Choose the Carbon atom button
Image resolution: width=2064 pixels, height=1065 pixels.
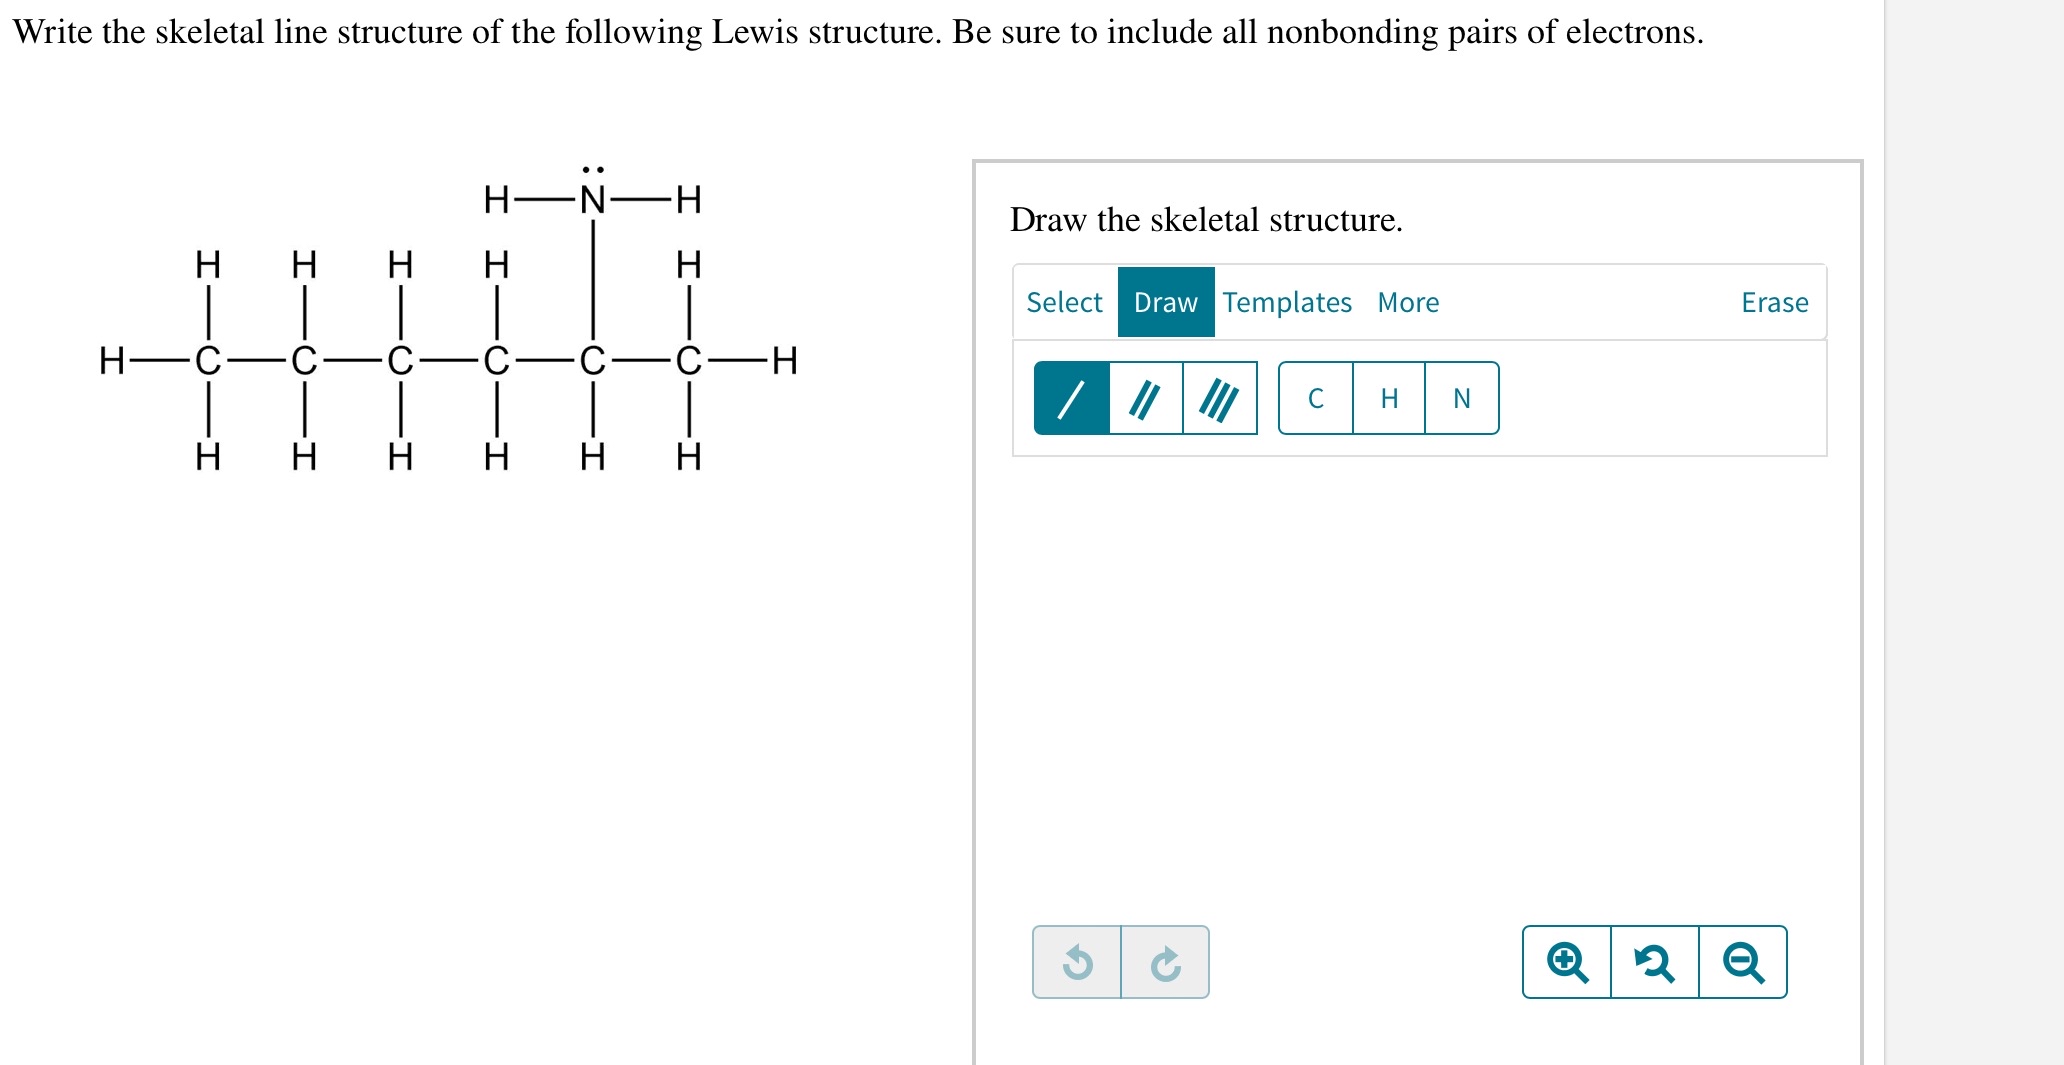(1314, 398)
